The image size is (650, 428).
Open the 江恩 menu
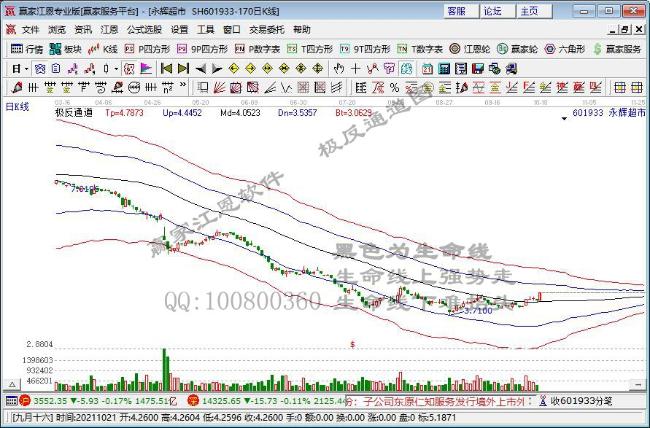109,30
